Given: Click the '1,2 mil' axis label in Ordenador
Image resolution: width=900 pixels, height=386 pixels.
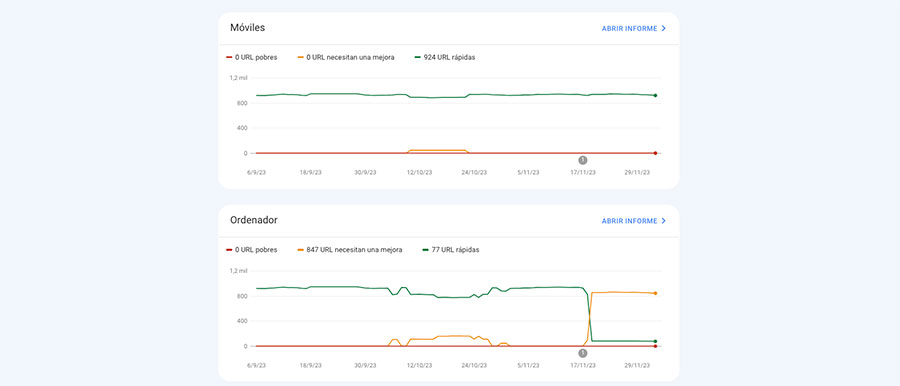Looking at the screenshot, I should [239, 271].
